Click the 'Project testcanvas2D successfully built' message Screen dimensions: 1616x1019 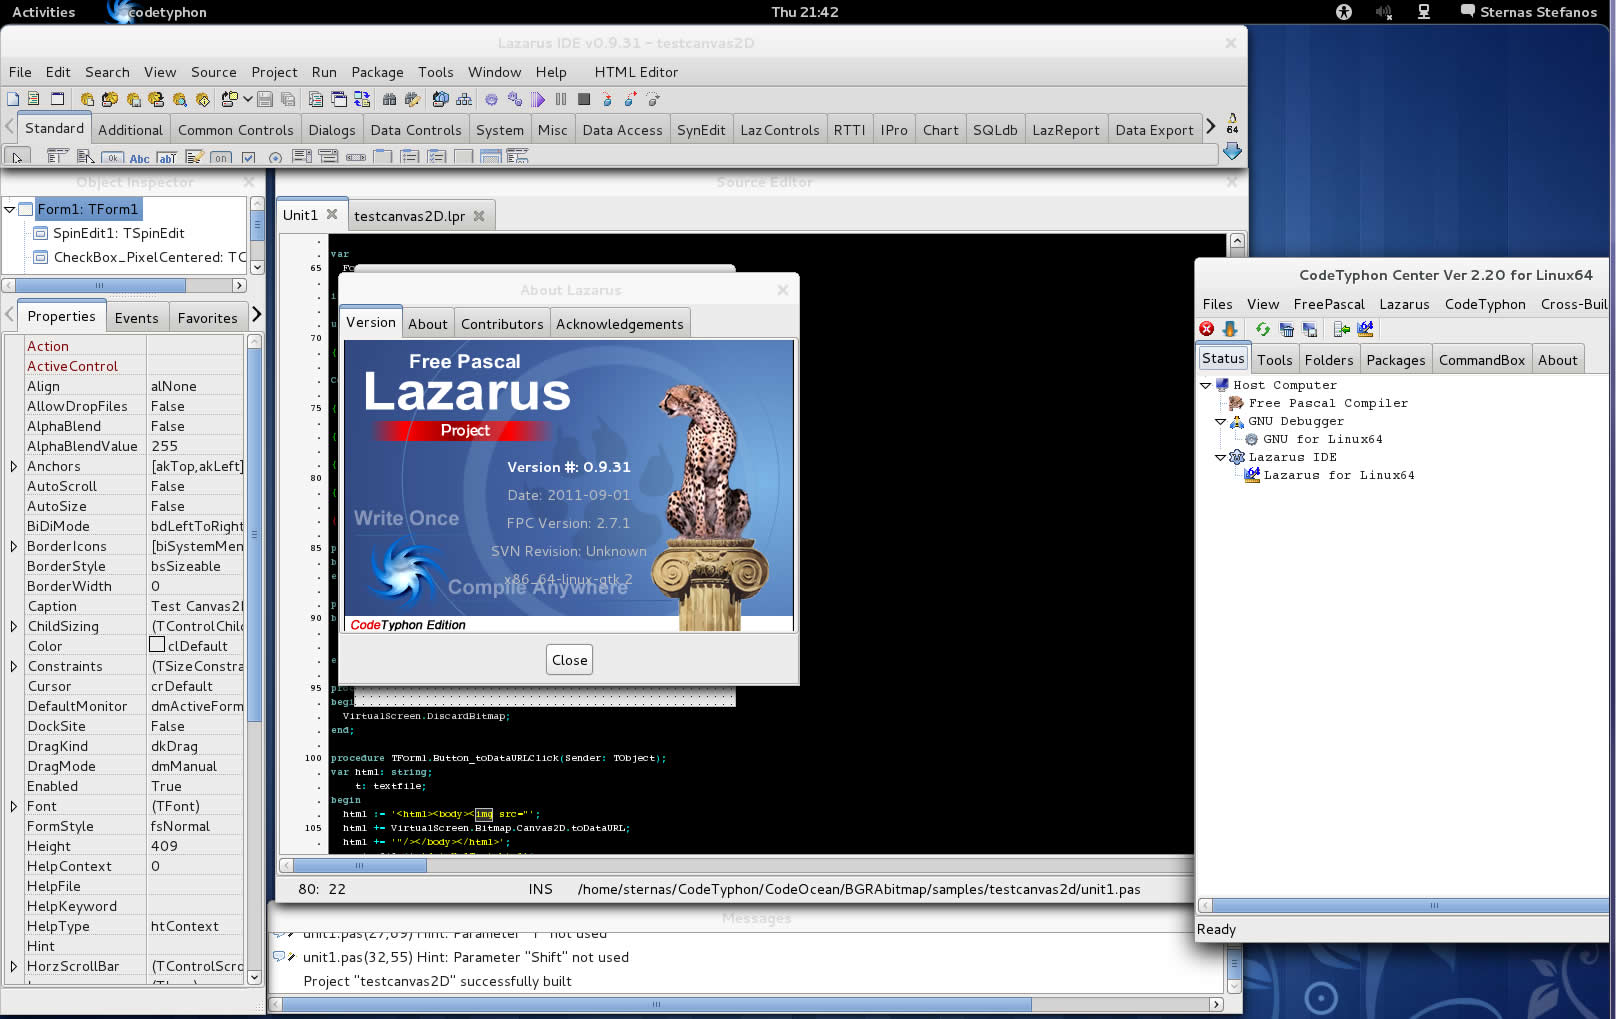437,981
